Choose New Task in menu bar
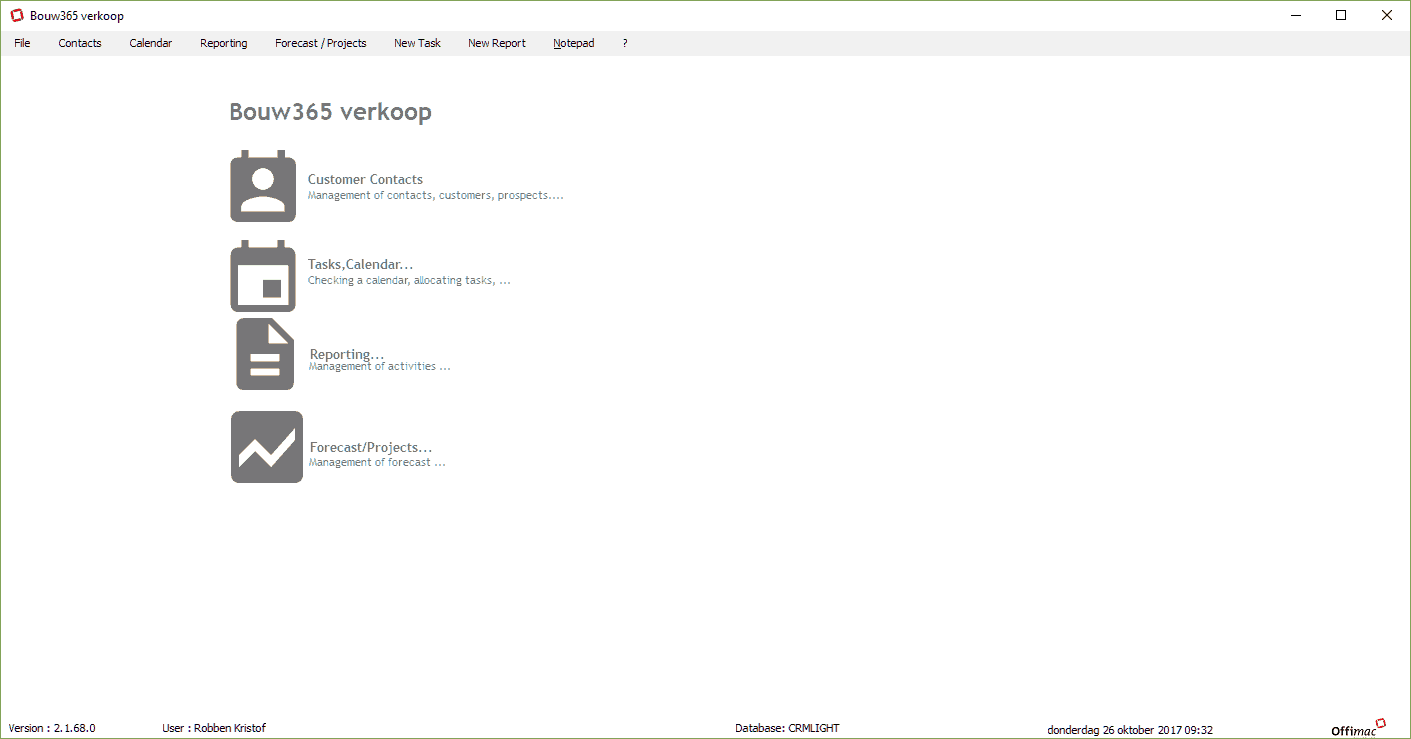This screenshot has height=739, width=1411. click(x=417, y=43)
